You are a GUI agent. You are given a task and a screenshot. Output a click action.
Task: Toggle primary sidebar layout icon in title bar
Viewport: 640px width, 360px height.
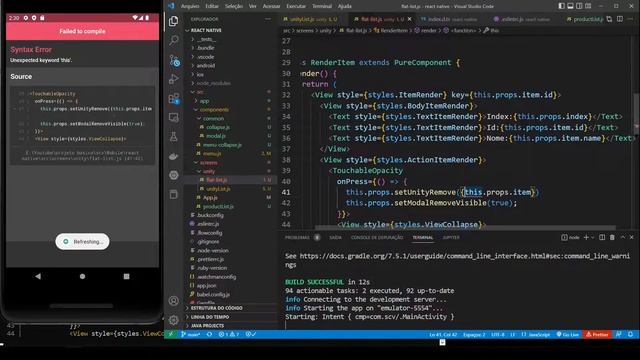click(562, 6)
